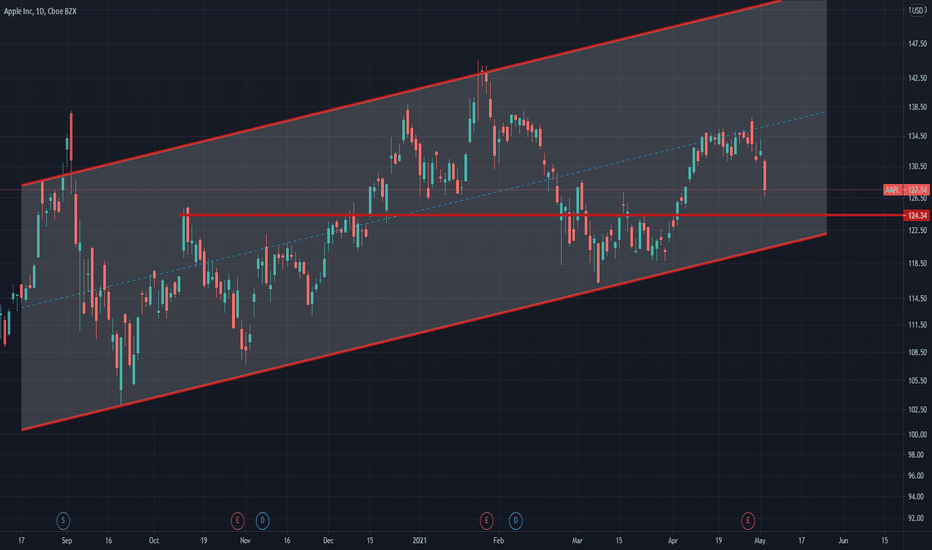Click the 94.00 price axis label
Viewport: 932px width, 550px height.
coord(916,496)
